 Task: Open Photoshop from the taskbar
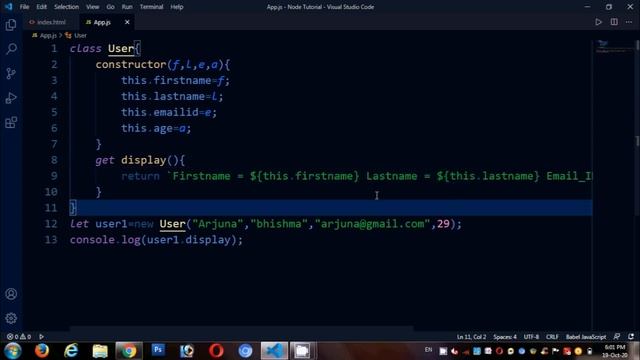[158, 351]
